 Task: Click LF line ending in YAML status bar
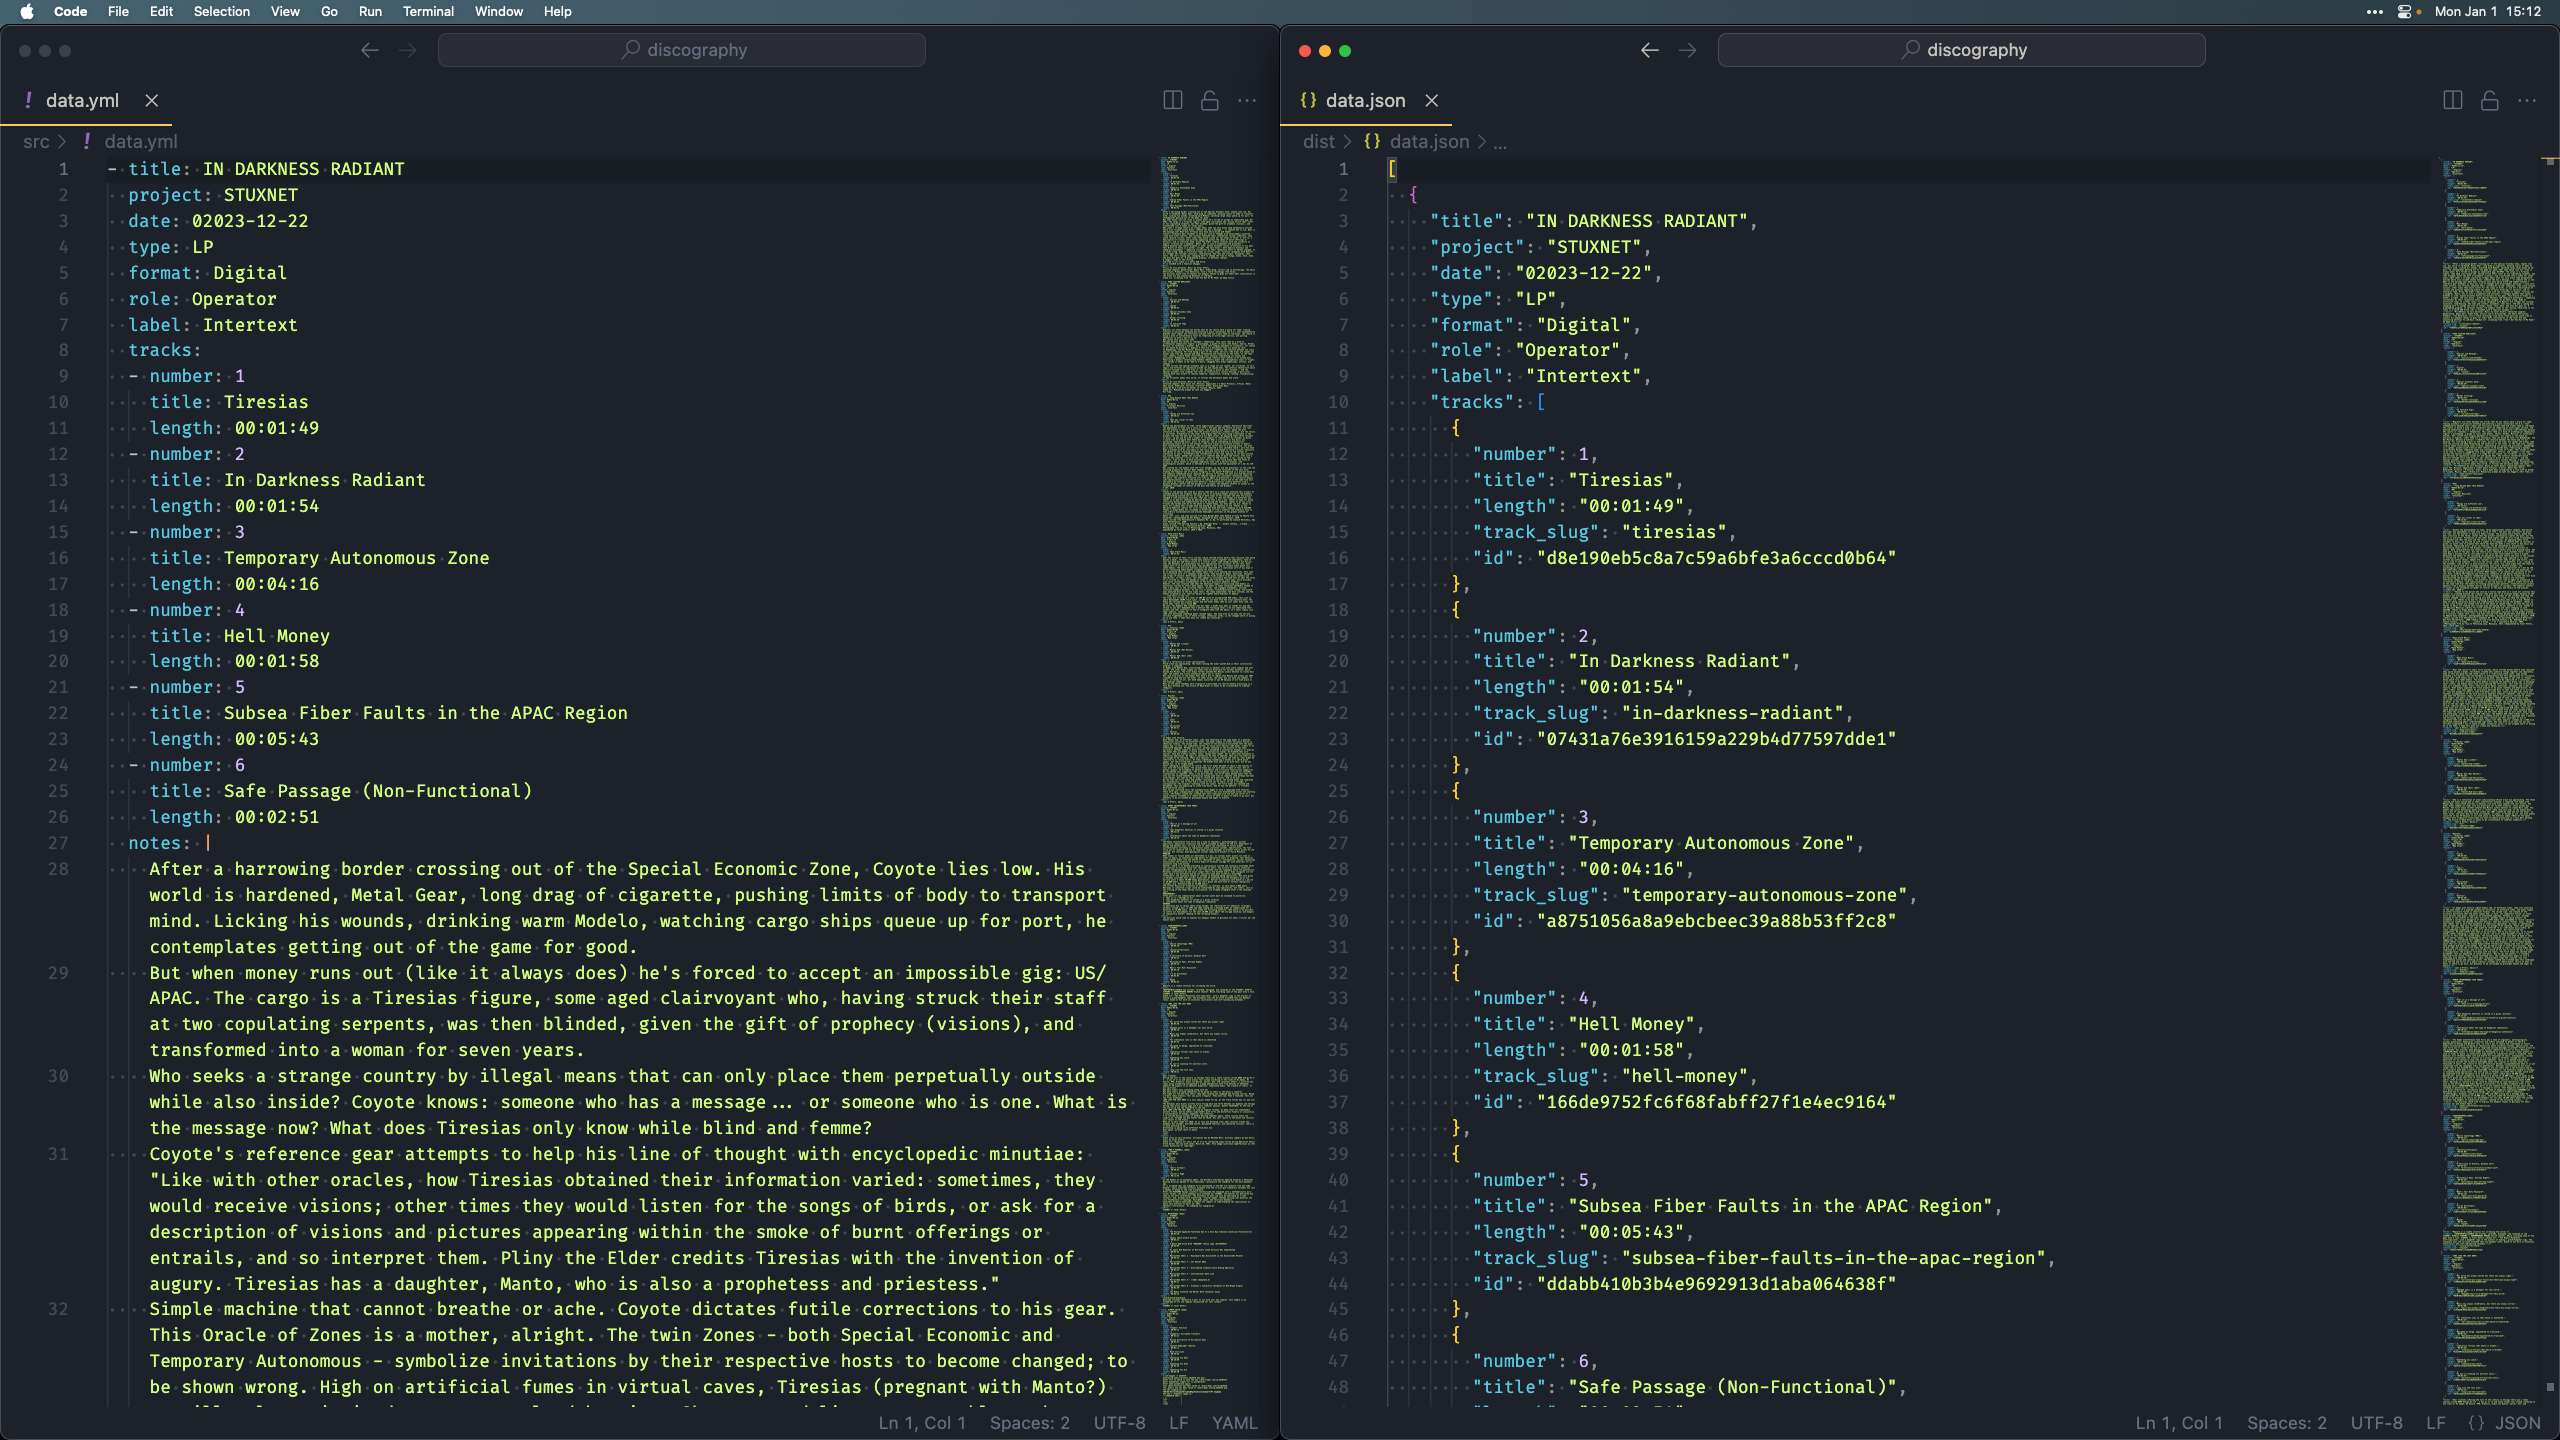1178,1423
